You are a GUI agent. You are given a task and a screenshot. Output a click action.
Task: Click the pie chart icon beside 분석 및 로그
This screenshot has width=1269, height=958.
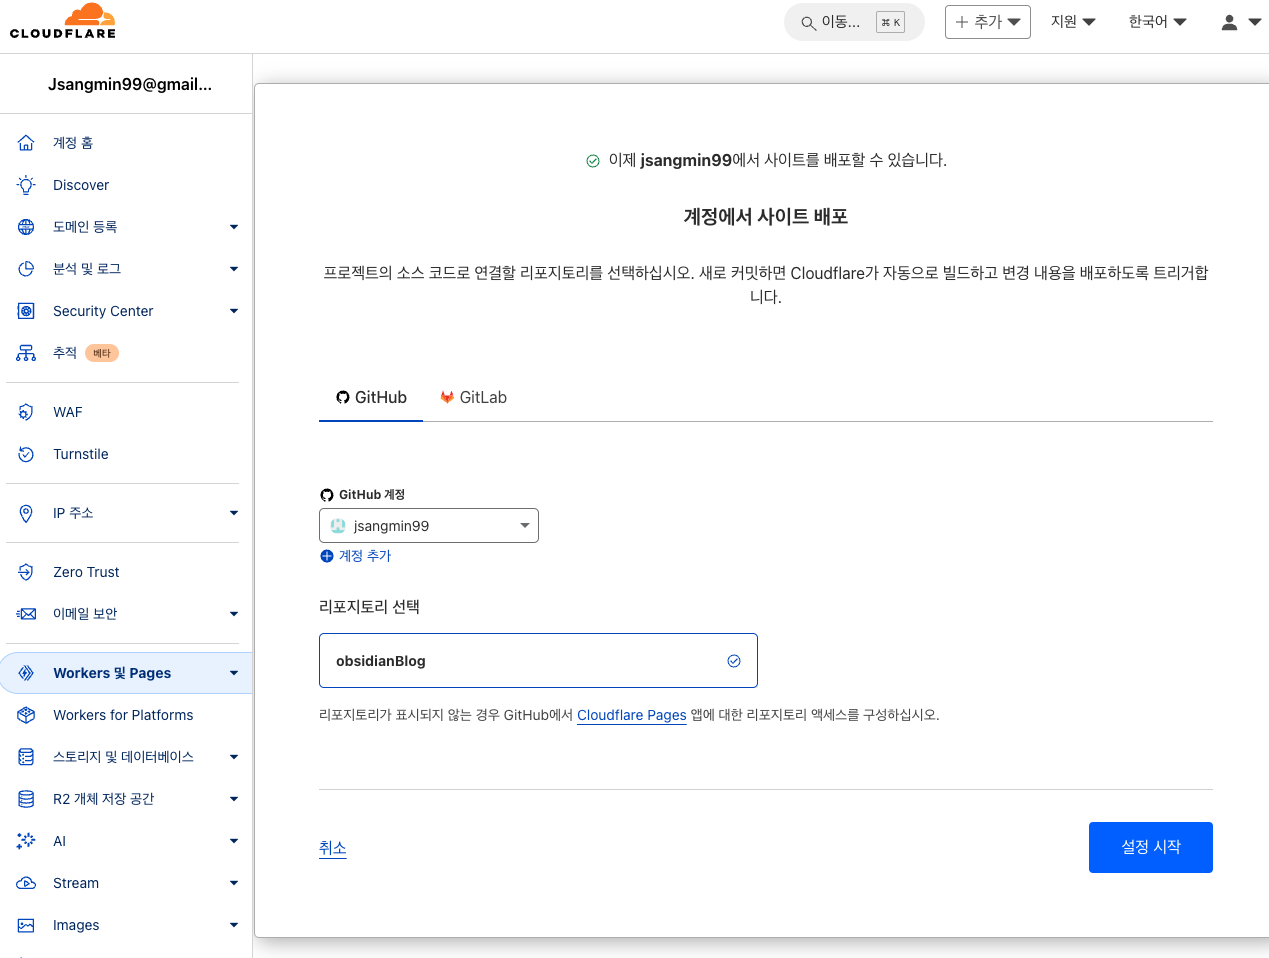[x=26, y=269]
